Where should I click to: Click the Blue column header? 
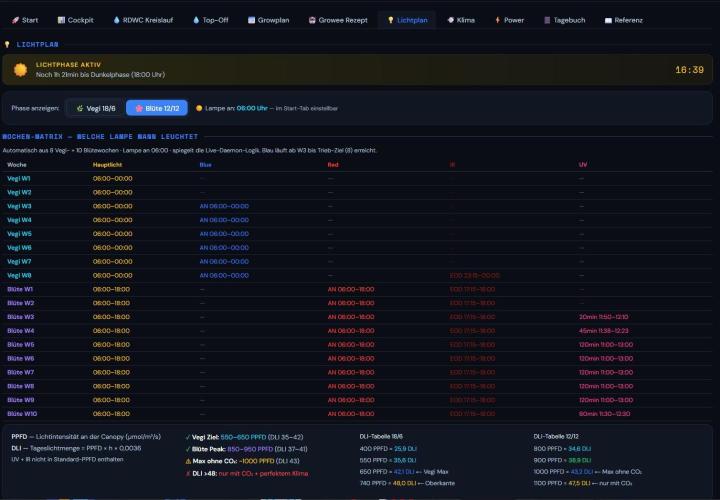click(205, 165)
